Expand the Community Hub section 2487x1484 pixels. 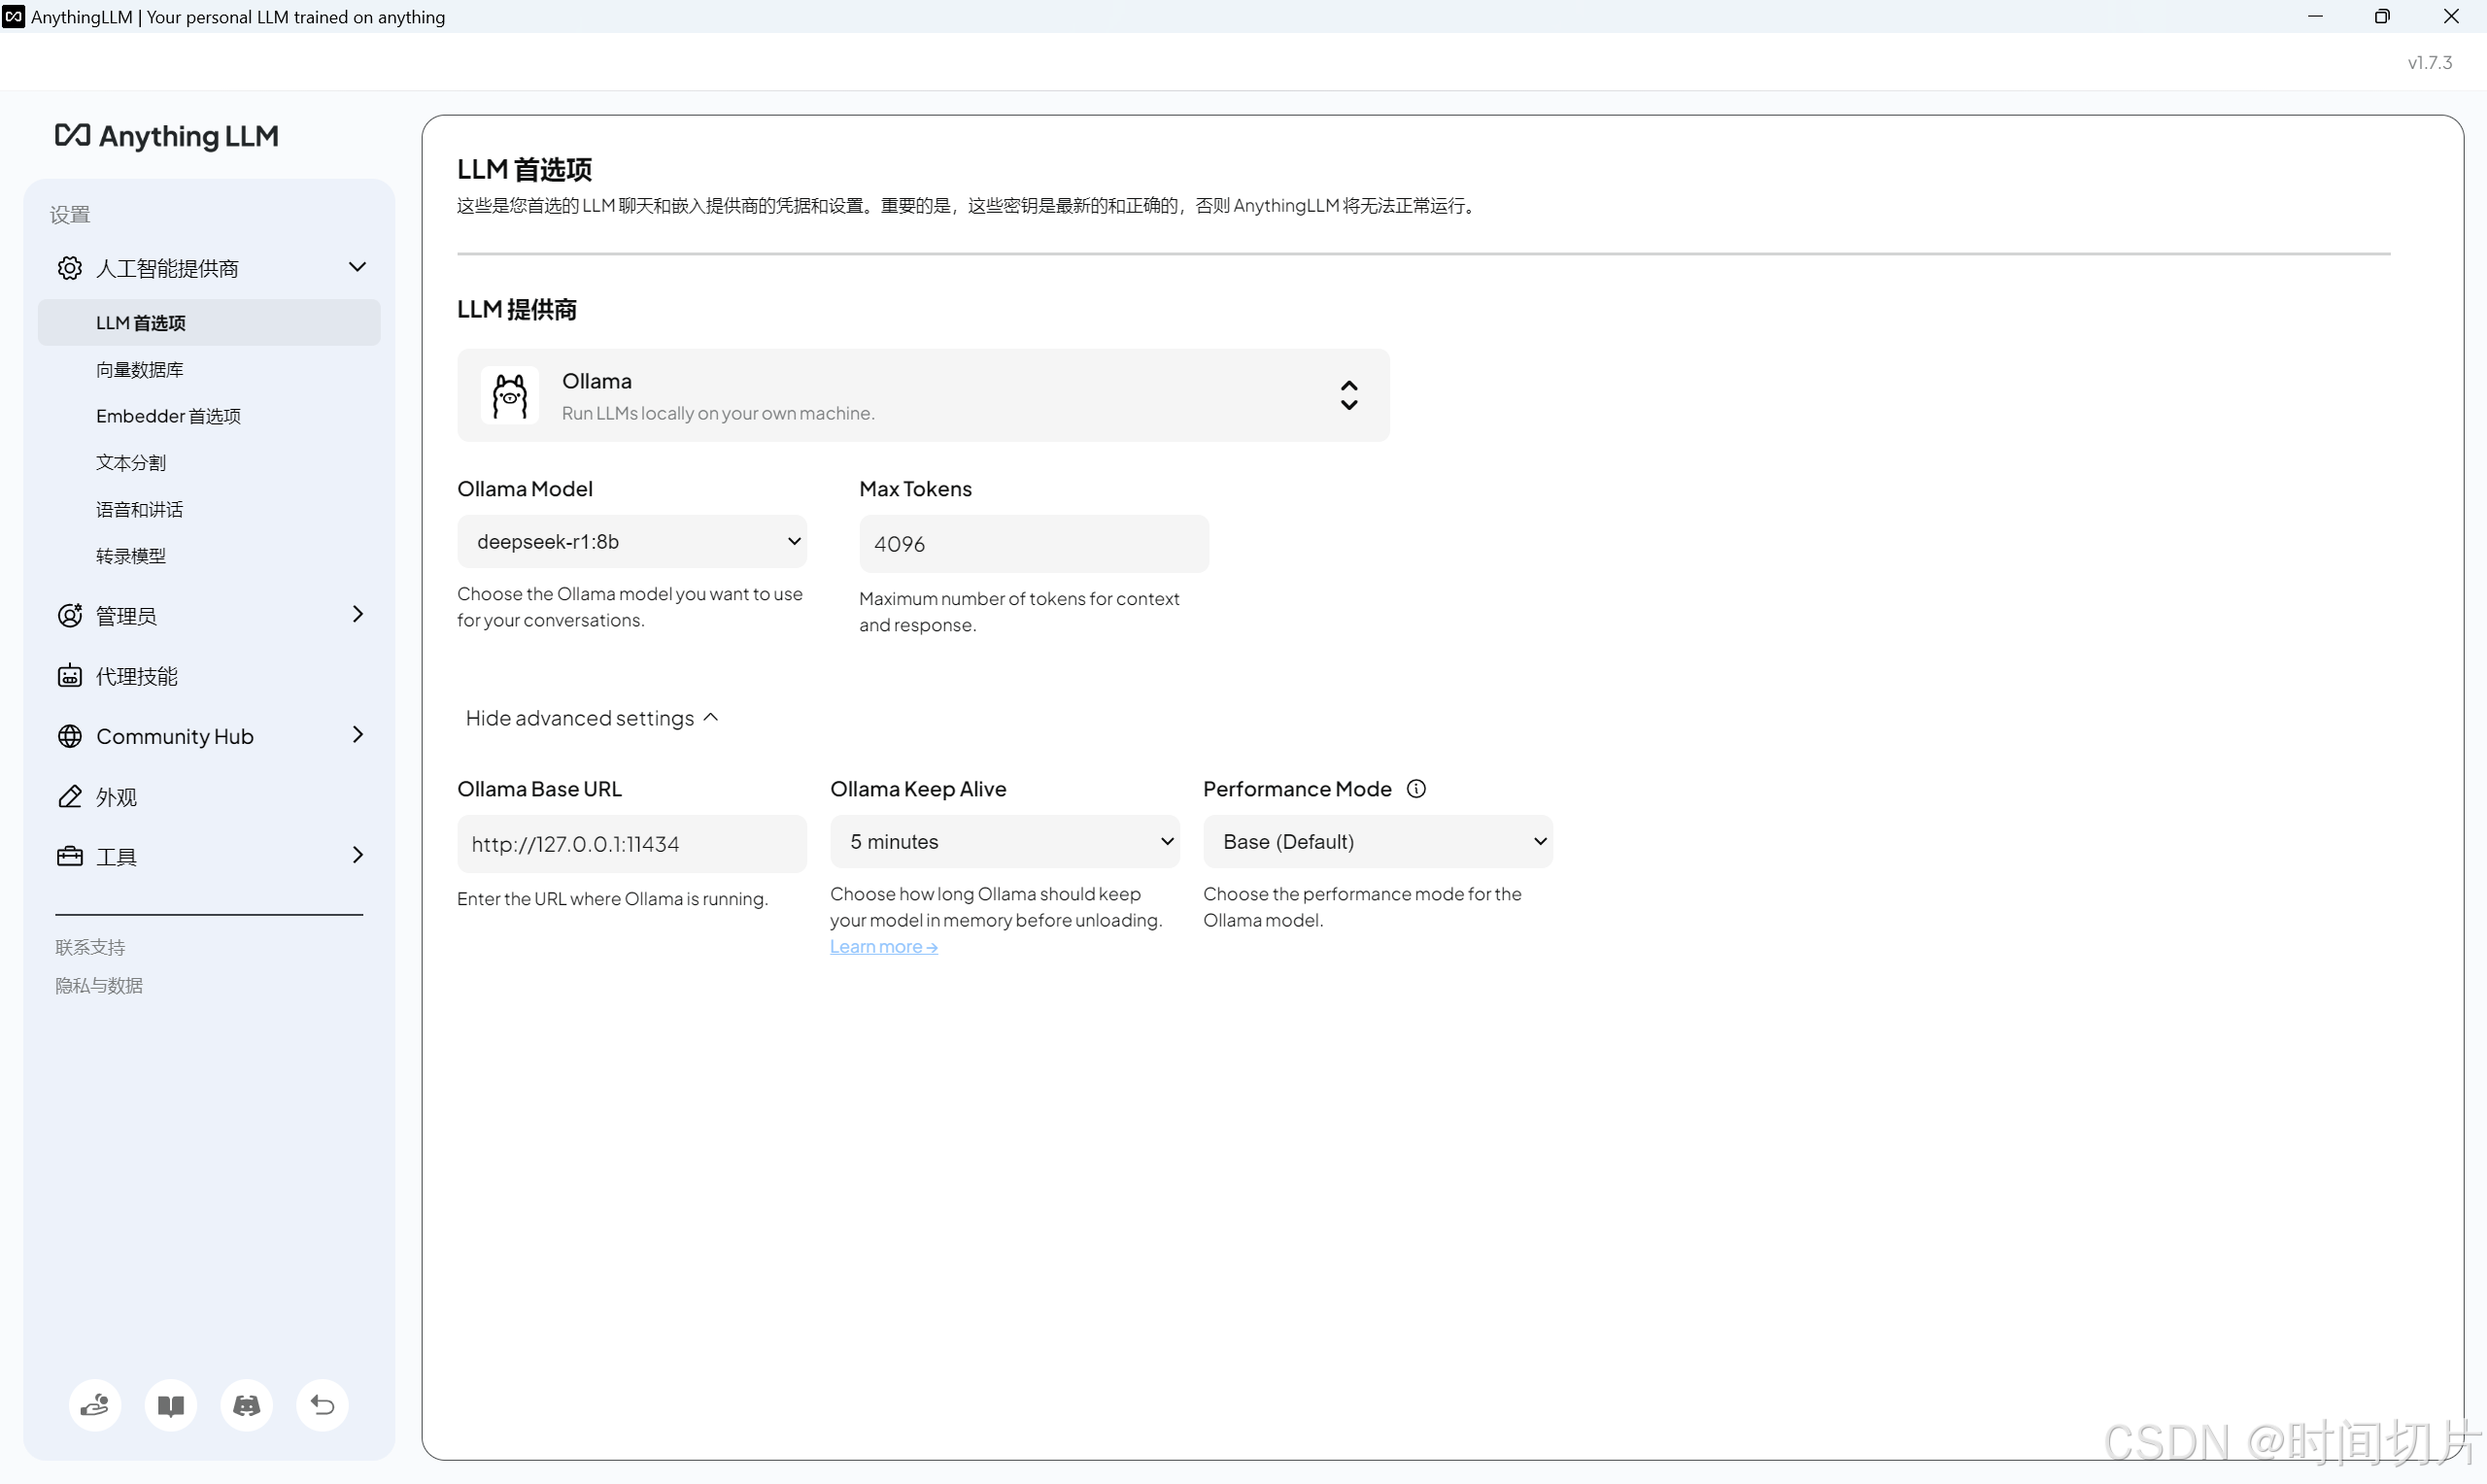209,736
